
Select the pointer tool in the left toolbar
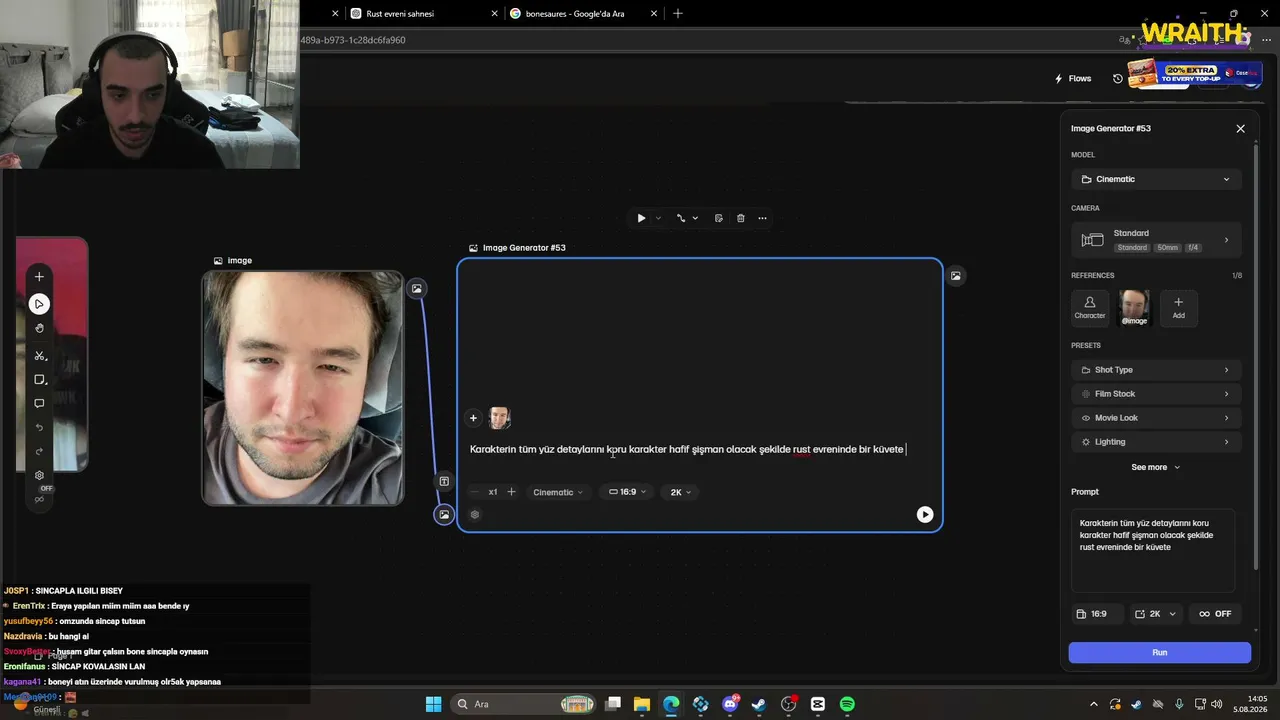click(39, 303)
